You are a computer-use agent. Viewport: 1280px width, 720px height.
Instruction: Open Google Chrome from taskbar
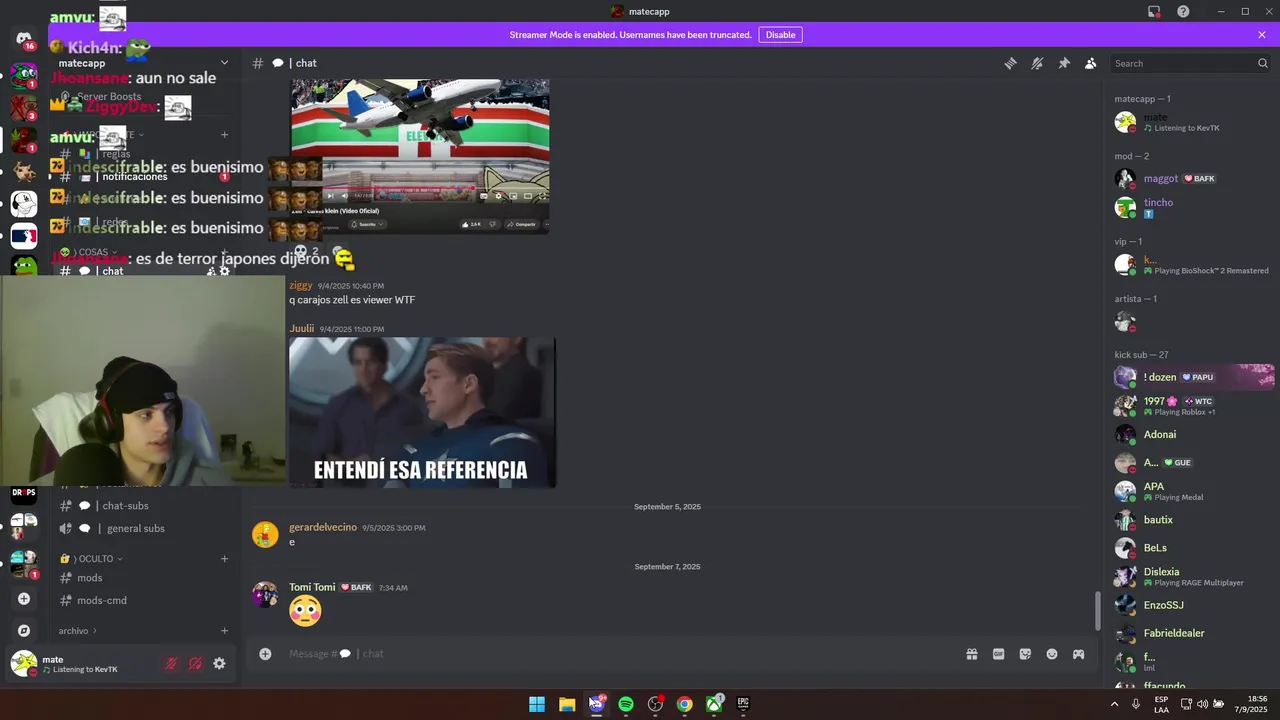click(684, 704)
